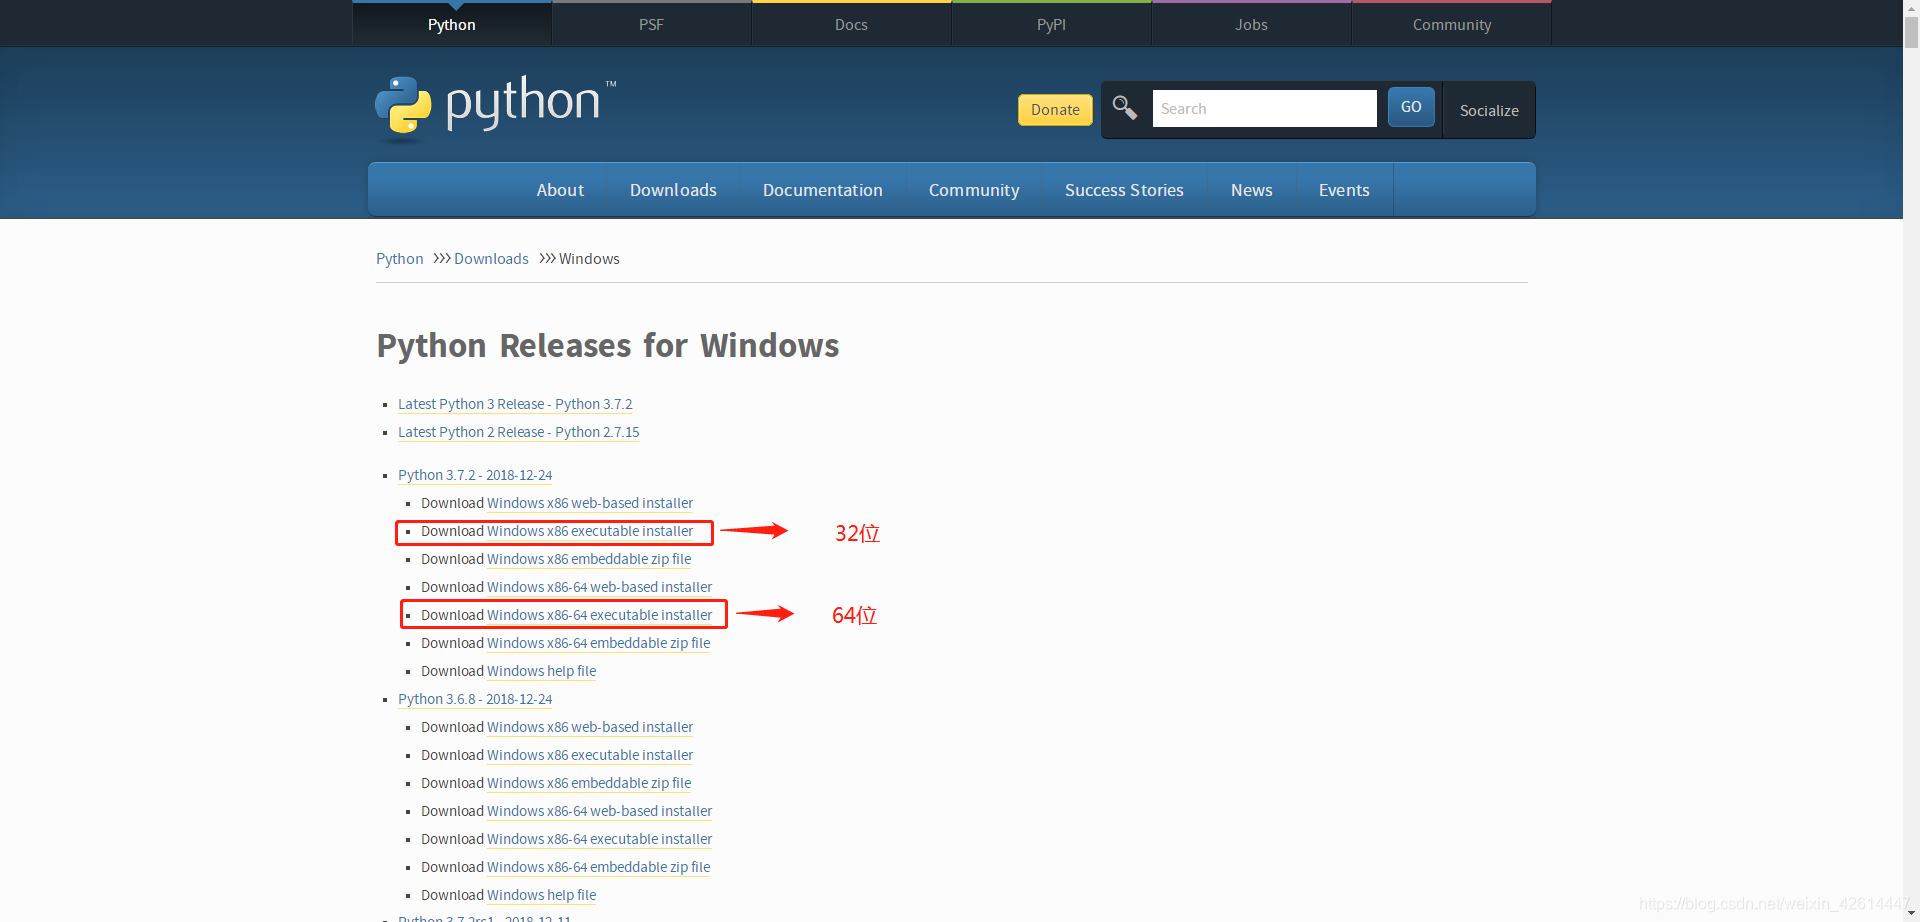Open the Documentation navigation menu
Image resolution: width=1920 pixels, height=922 pixels.
click(823, 190)
